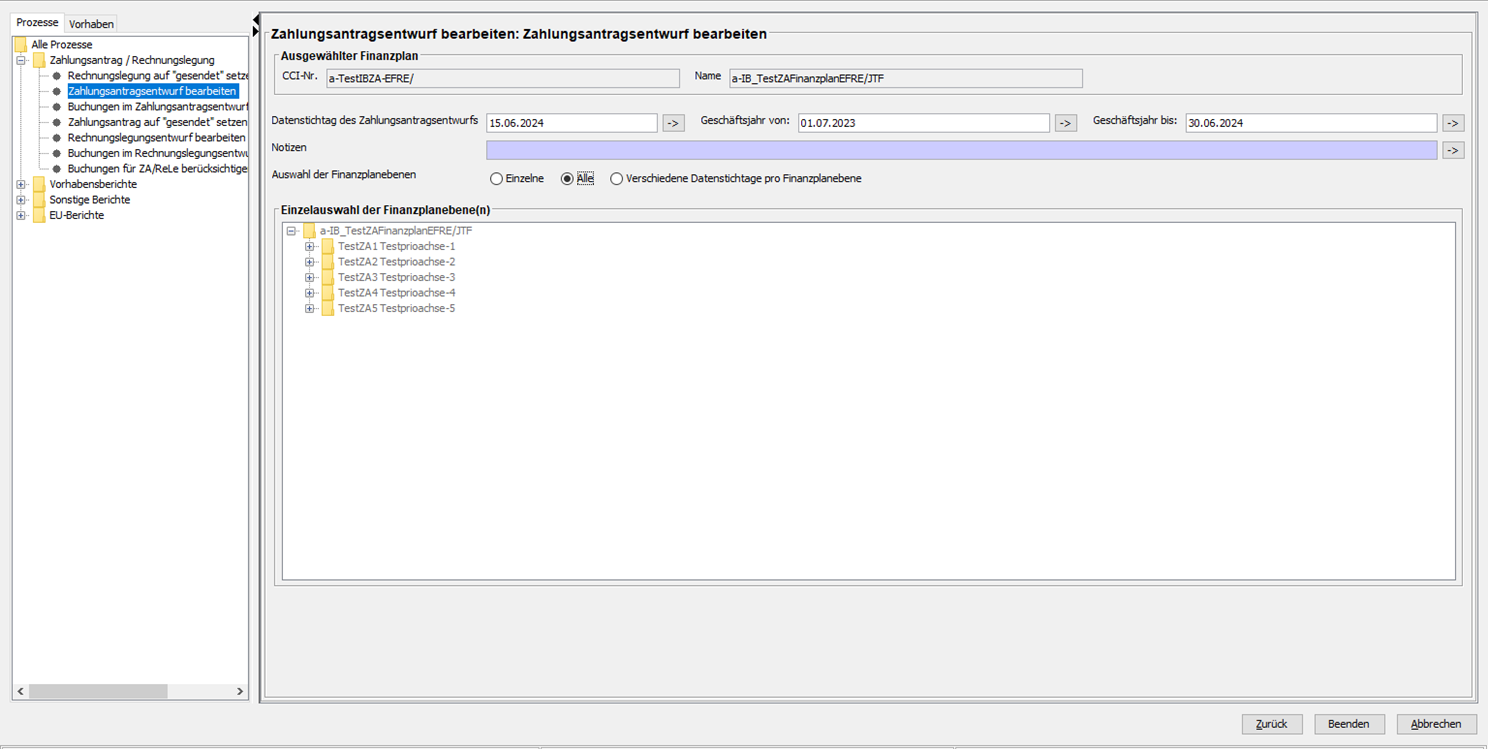Click the EU-Berichte folder icon
This screenshot has height=749, width=1488.
tap(39, 215)
